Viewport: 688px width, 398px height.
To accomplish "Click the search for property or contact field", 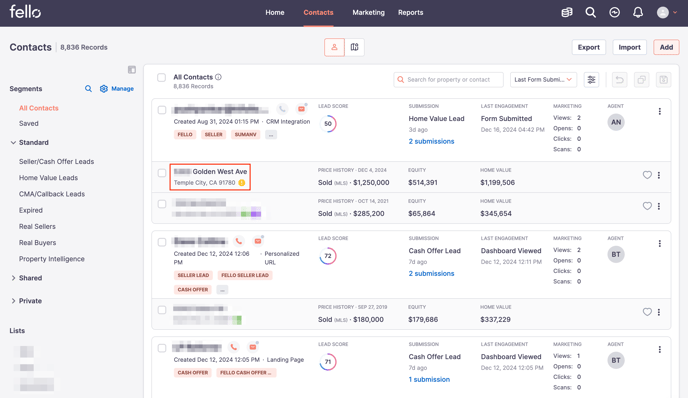I will point(448,79).
